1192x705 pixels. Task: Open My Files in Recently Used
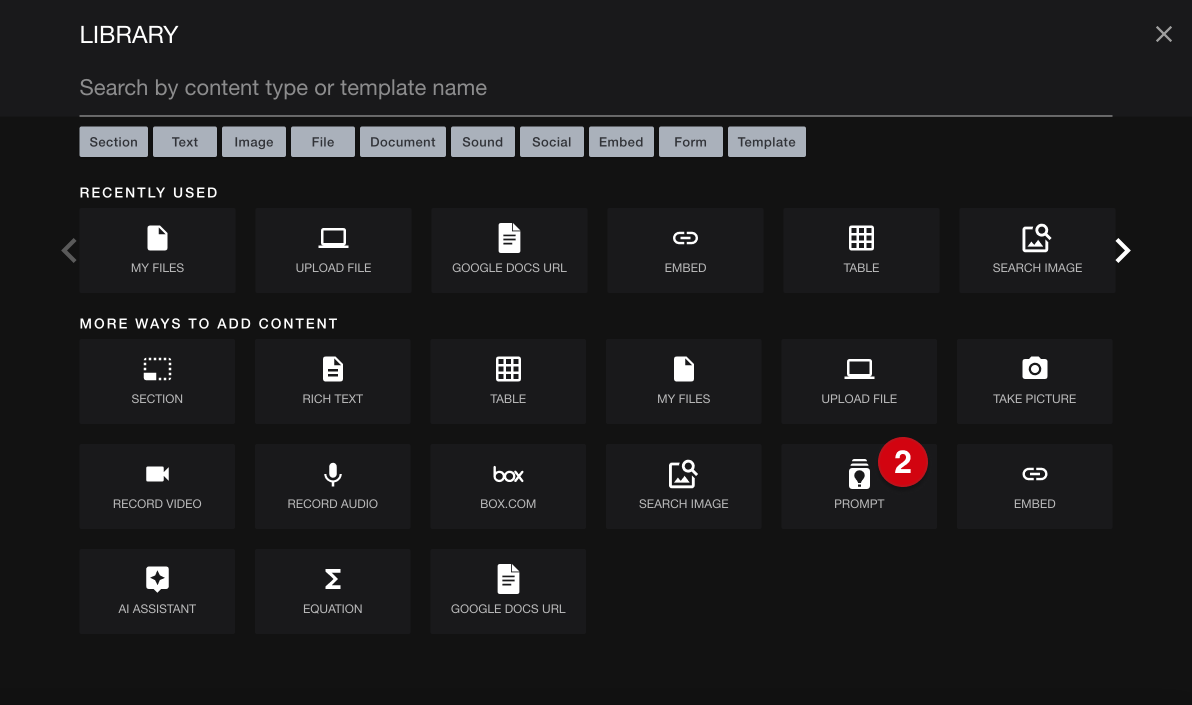point(157,250)
